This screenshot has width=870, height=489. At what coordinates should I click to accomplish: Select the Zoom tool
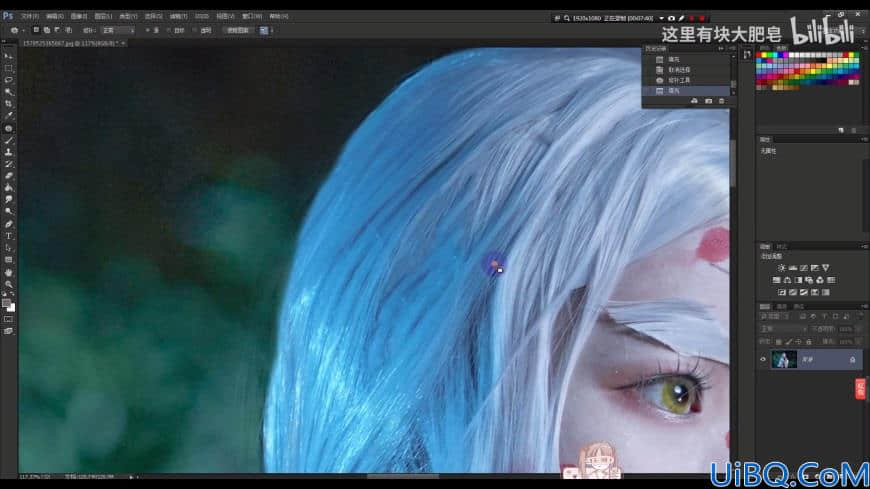(8, 284)
